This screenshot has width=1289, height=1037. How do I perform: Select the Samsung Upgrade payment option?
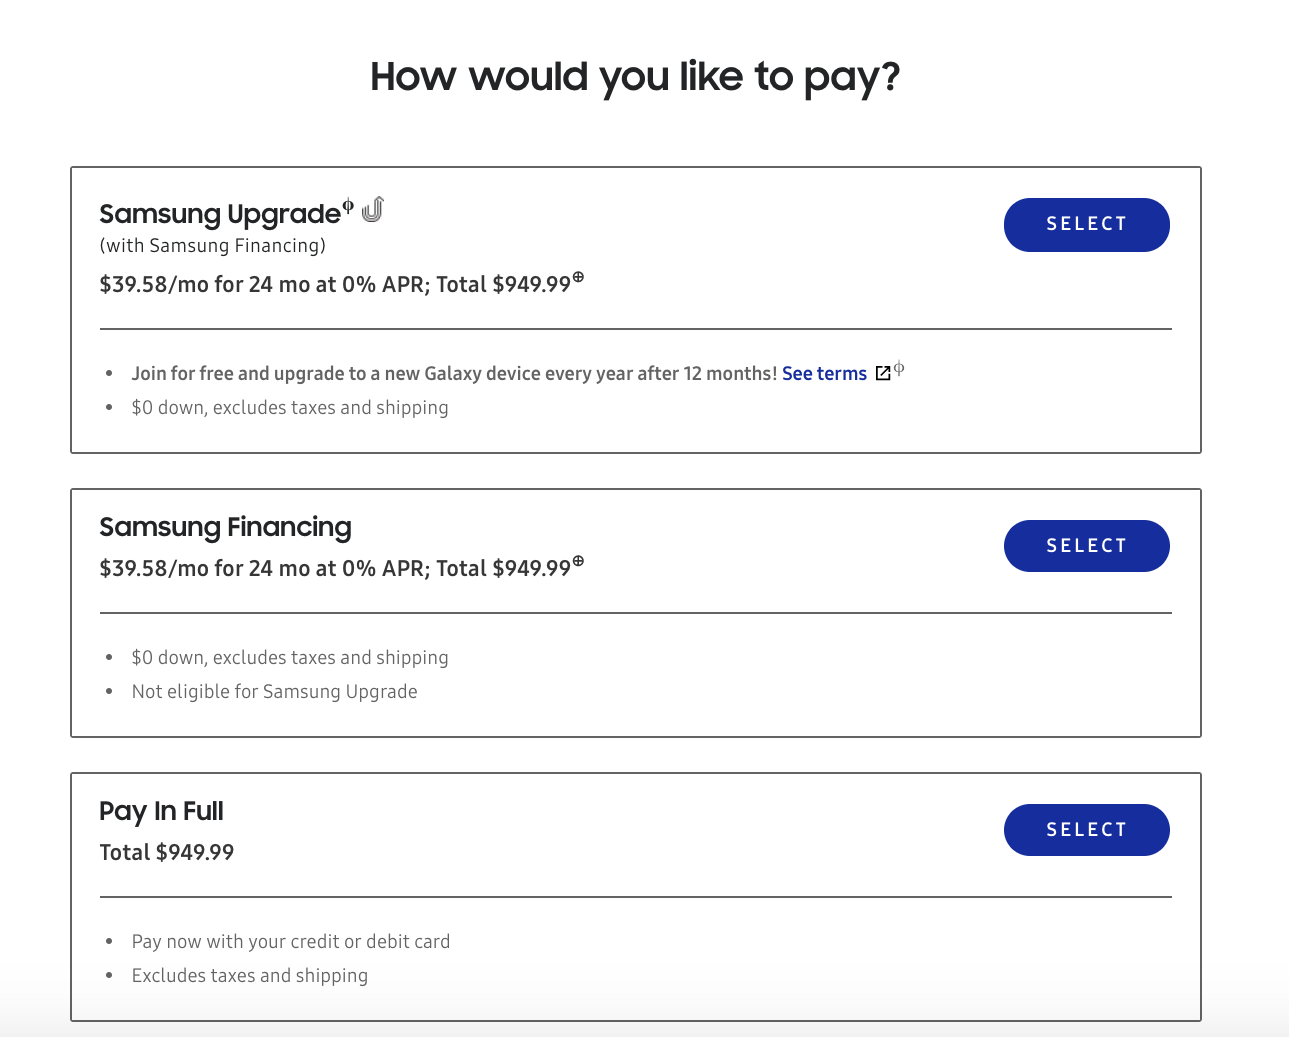coord(1086,225)
